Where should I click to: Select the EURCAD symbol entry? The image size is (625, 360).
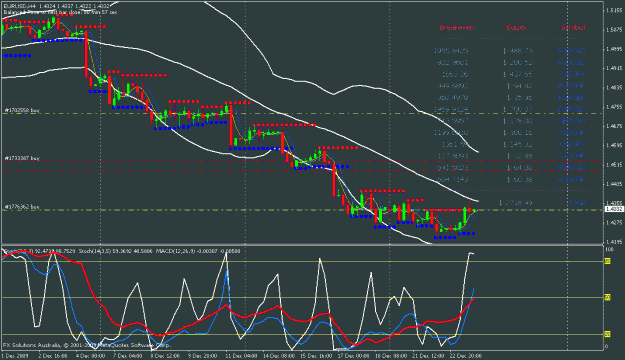click(571, 168)
